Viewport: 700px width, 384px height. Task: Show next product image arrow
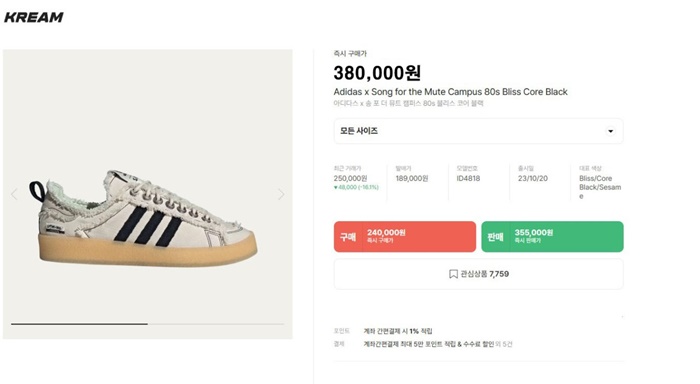pos(281,194)
